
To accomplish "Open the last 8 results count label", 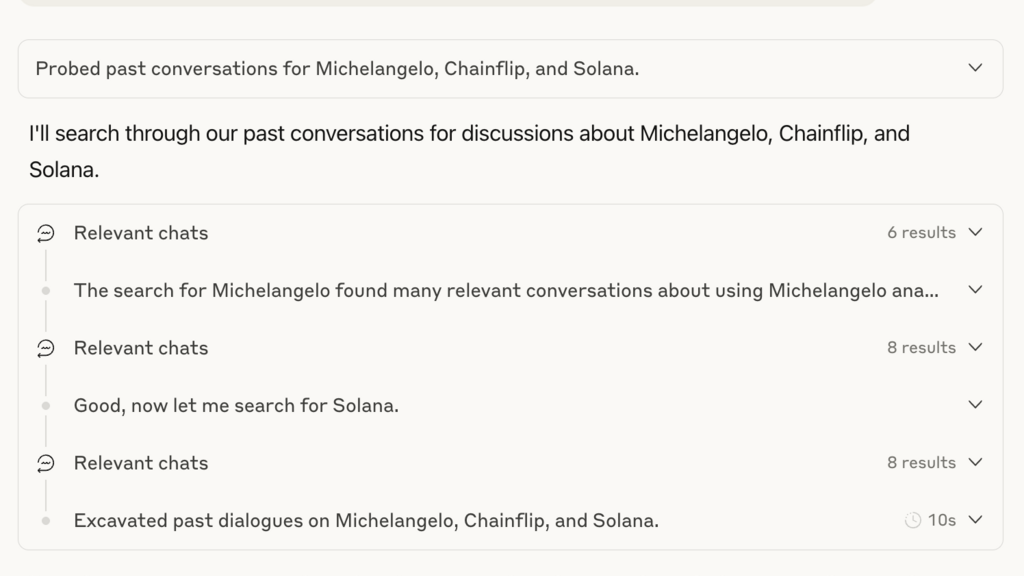I will coord(921,462).
